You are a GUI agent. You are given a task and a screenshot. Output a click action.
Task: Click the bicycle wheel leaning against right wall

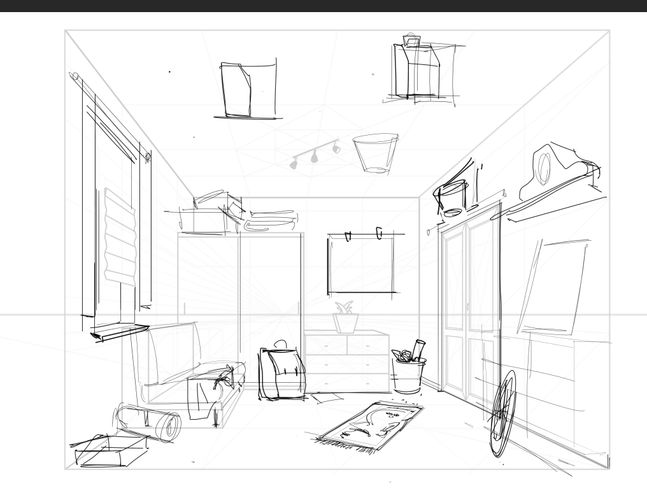pyautogui.click(x=503, y=413)
